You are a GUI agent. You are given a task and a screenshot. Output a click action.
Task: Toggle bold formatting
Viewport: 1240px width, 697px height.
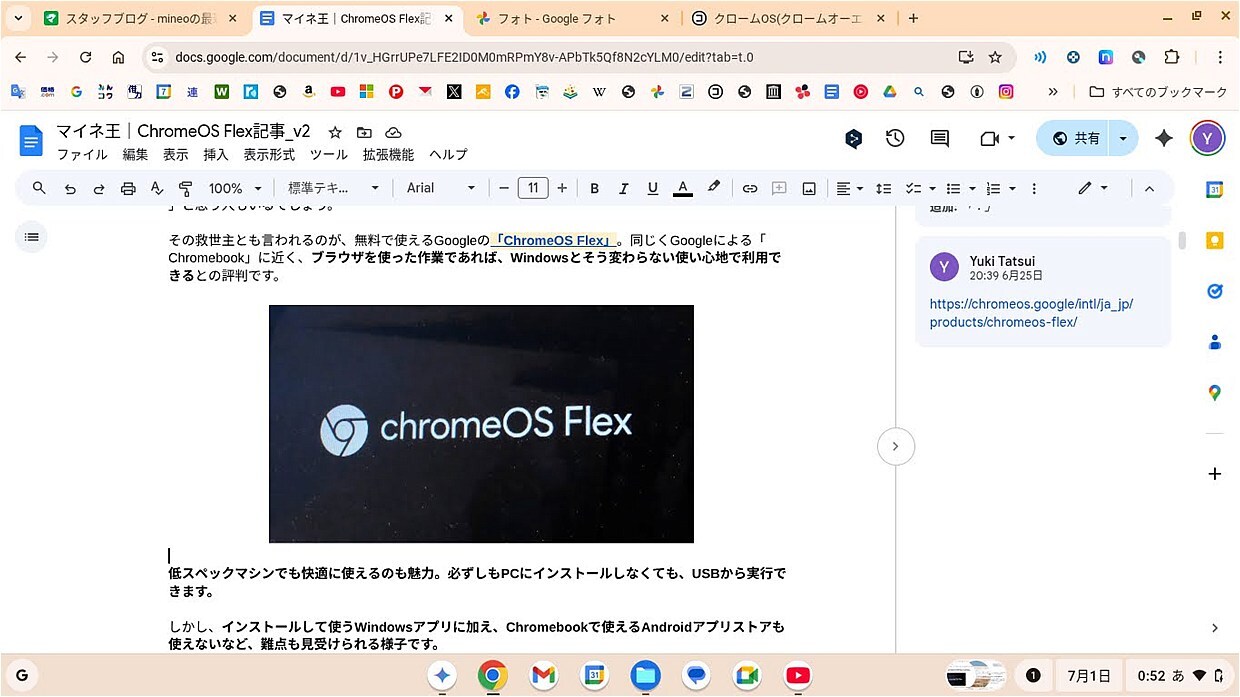tap(594, 188)
